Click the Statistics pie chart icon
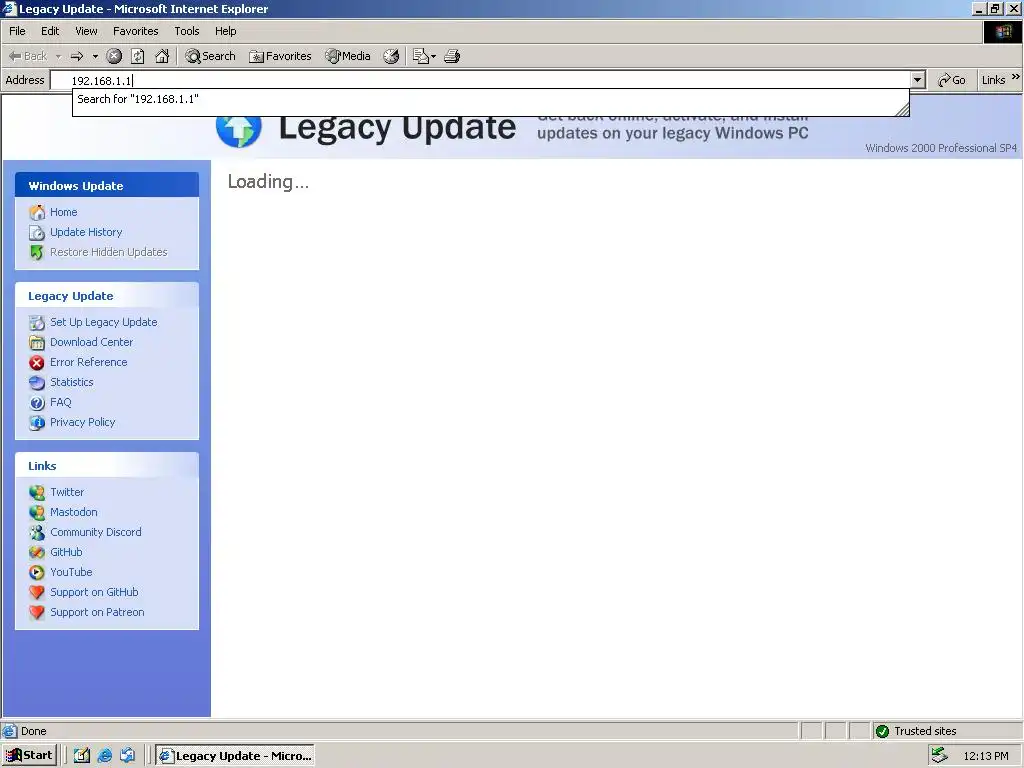Screen dimensions: 1024x768 (37, 383)
